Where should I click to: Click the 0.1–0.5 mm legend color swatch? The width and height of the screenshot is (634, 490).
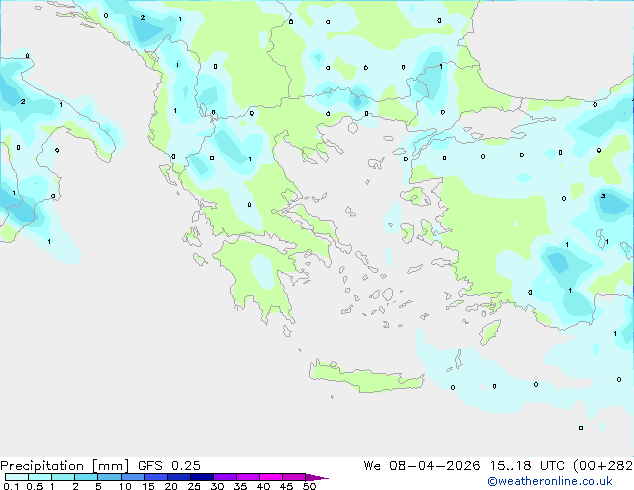click(x=17, y=477)
